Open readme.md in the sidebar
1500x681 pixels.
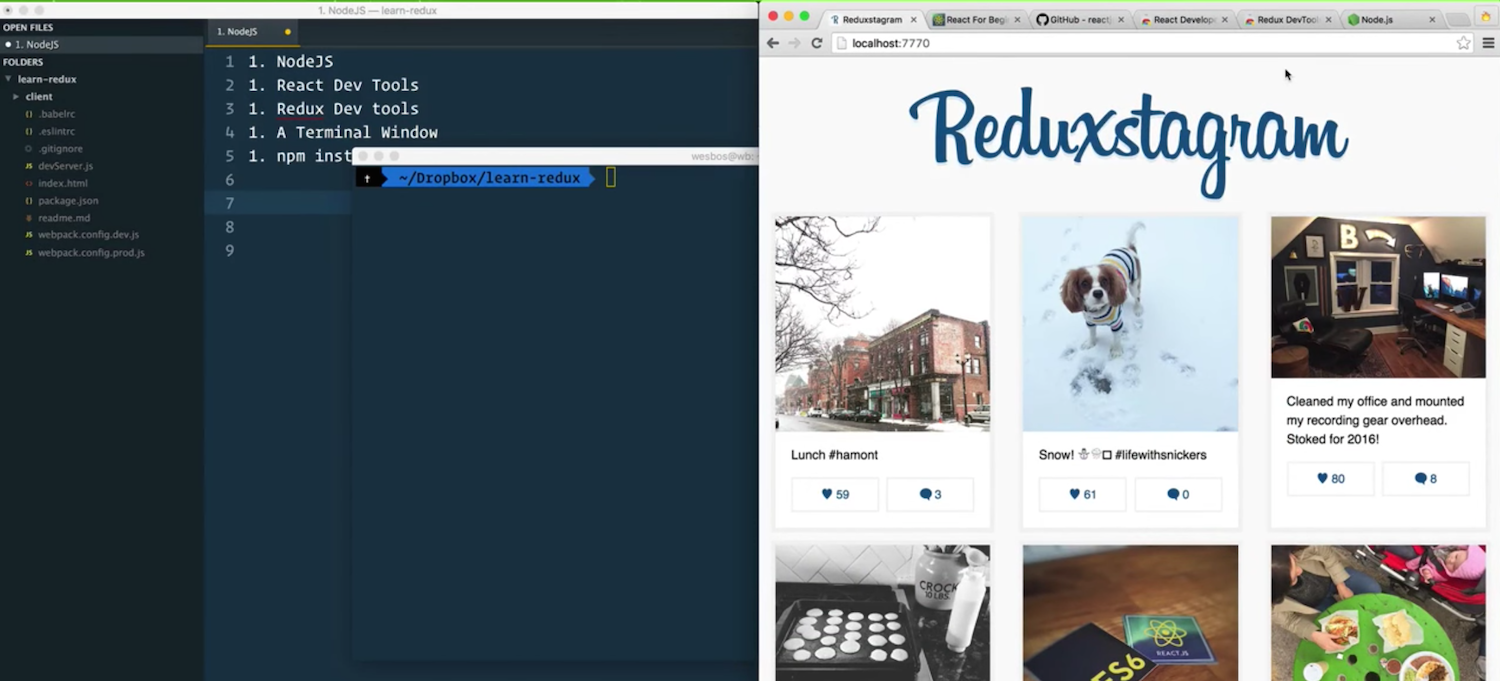(x=64, y=218)
